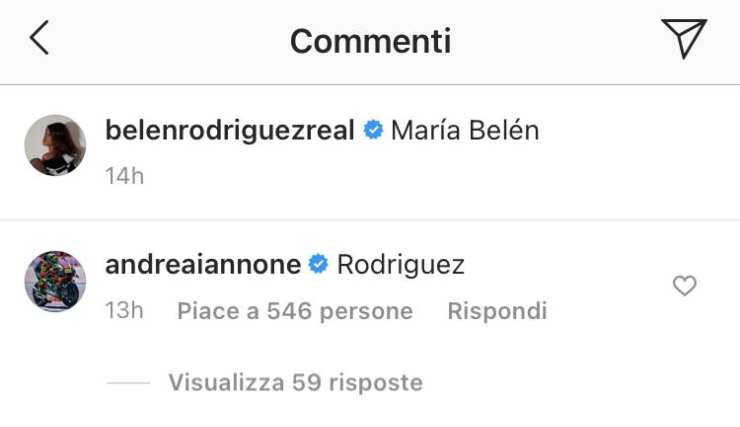Screen dimensions: 740x427
Task: Open belenrodriguezreal's profile picture
Action: coord(55,145)
